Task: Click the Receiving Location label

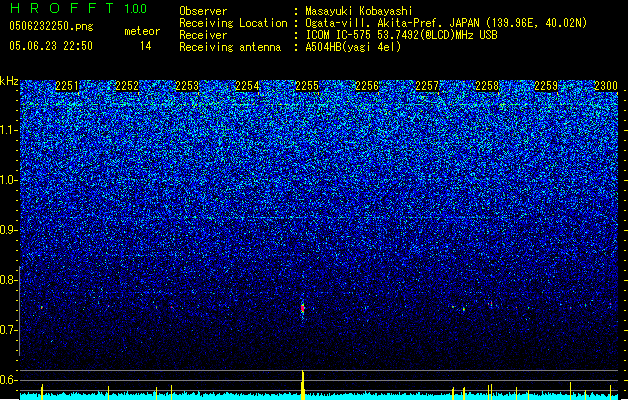Action: 233,23
